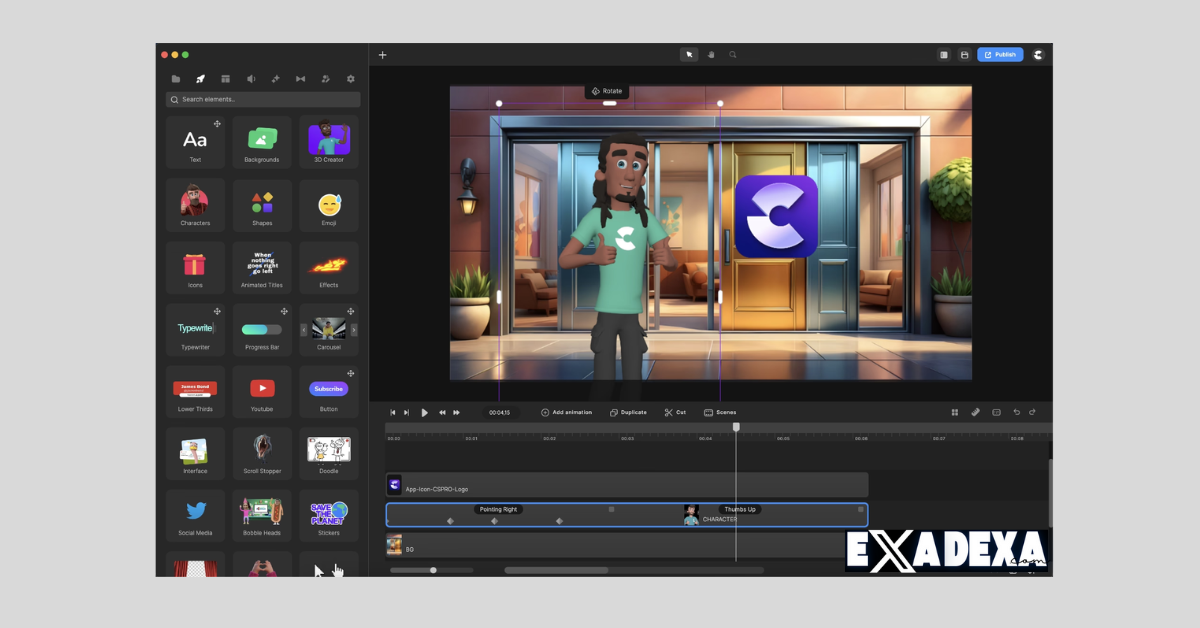The width and height of the screenshot is (1200, 628).
Task: Select the hand pan tool
Action: pos(711,54)
